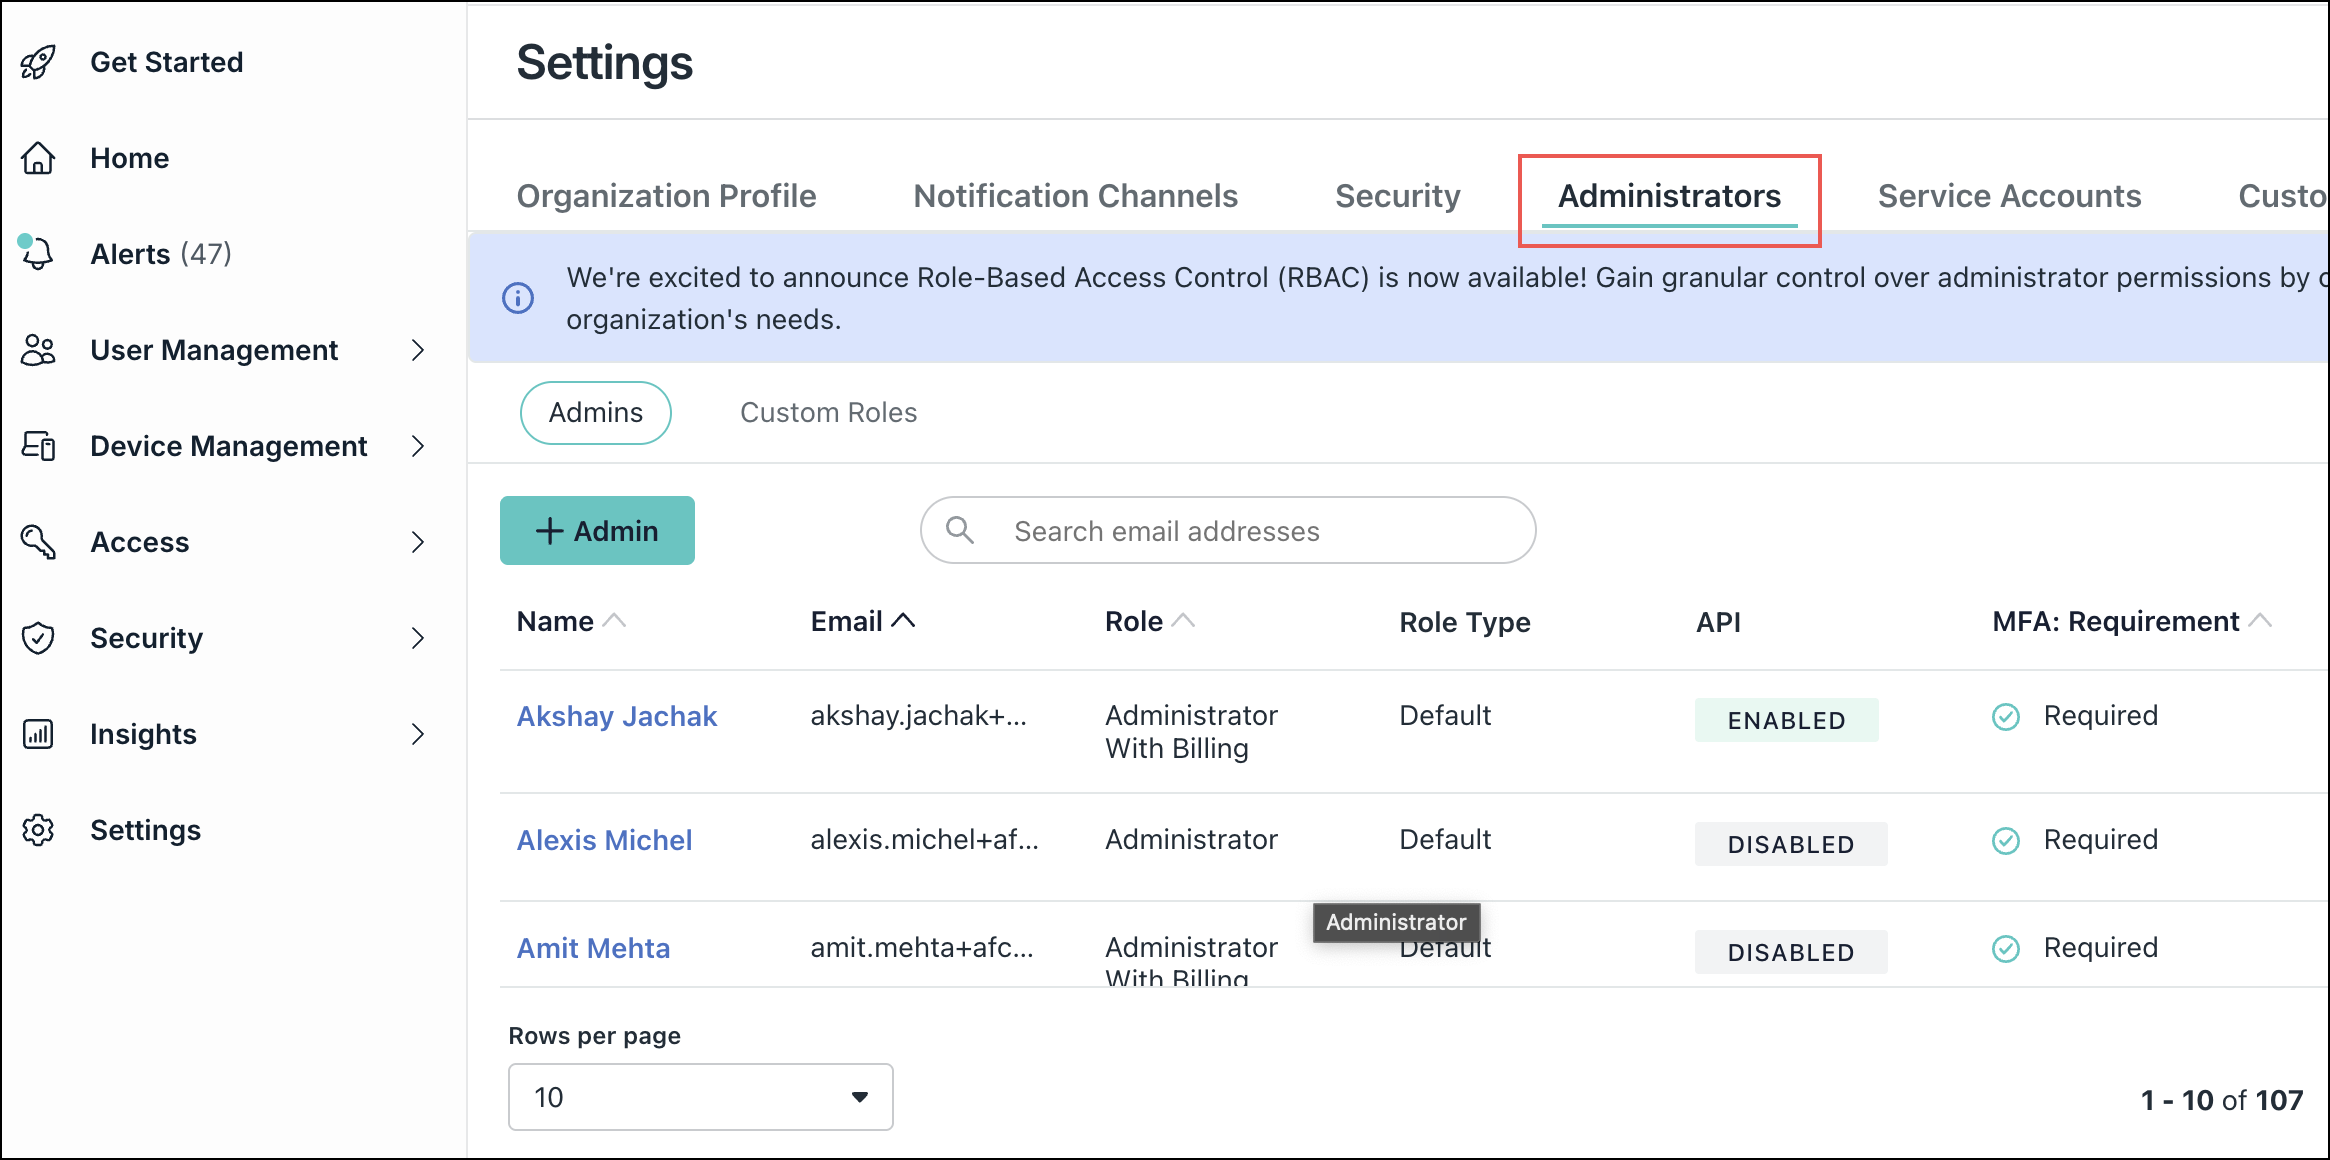Viewport: 2330px width, 1160px height.
Task: Enable API access for Alexis Michel
Action: pos(1790,843)
